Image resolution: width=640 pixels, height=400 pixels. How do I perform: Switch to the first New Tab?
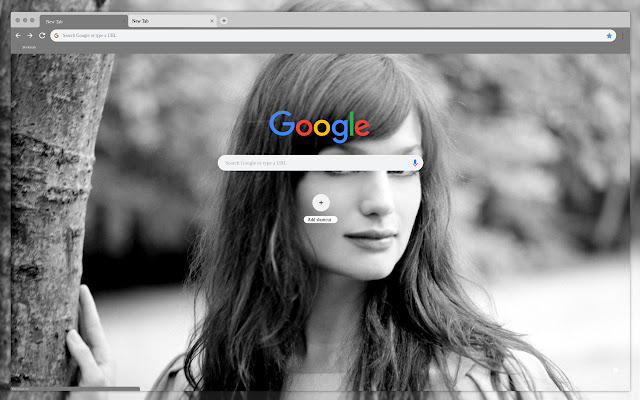click(x=84, y=21)
